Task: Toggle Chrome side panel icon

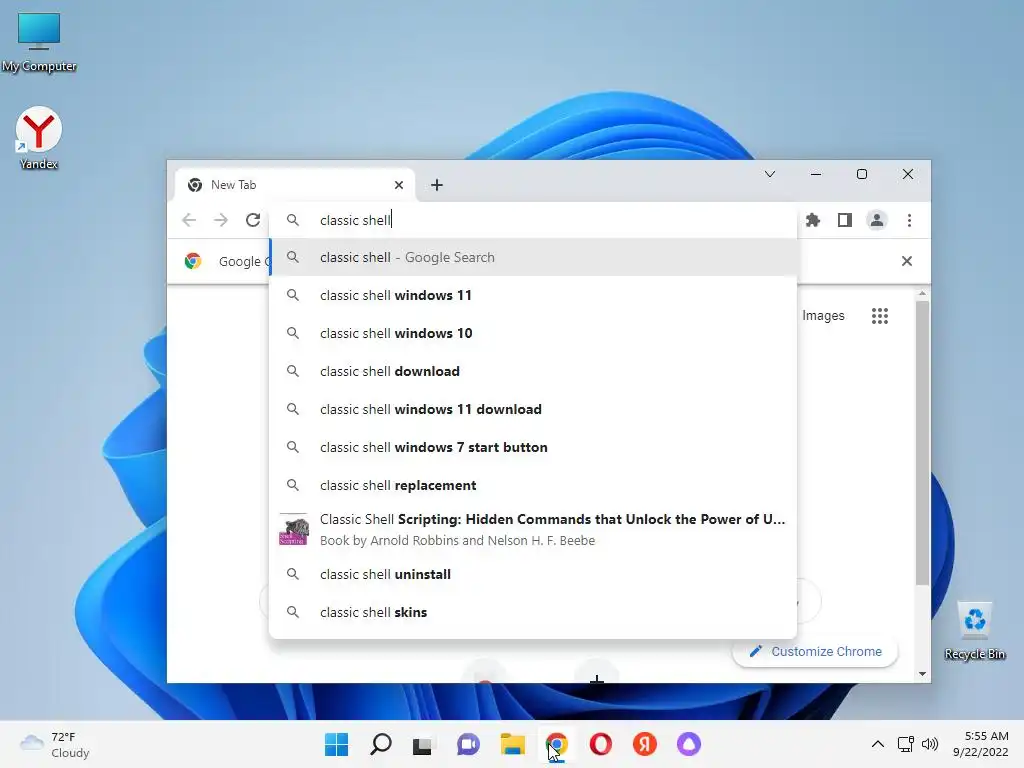Action: coord(844,220)
